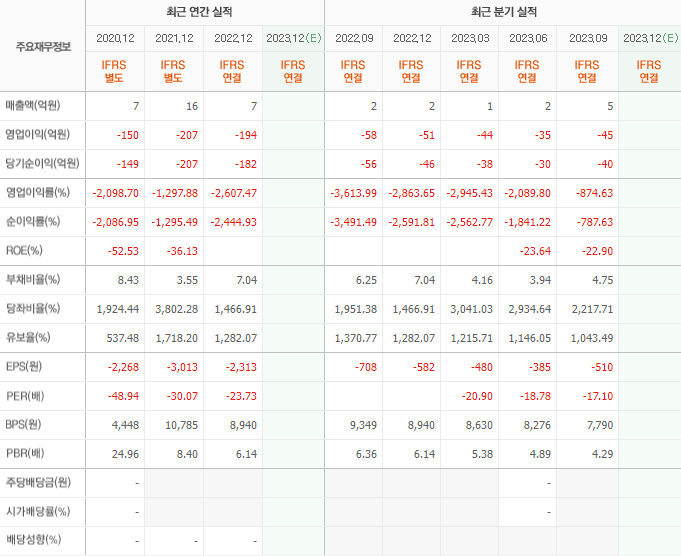The height and width of the screenshot is (556, 681).
Task: Select the 주요재무정보 header cell
Action: (x=43, y=46)
